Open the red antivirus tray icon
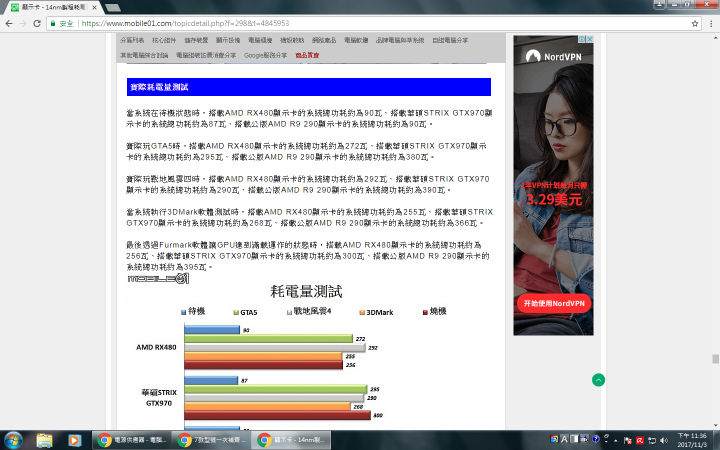Screen dimensions: 720x450 click(640, 441)
